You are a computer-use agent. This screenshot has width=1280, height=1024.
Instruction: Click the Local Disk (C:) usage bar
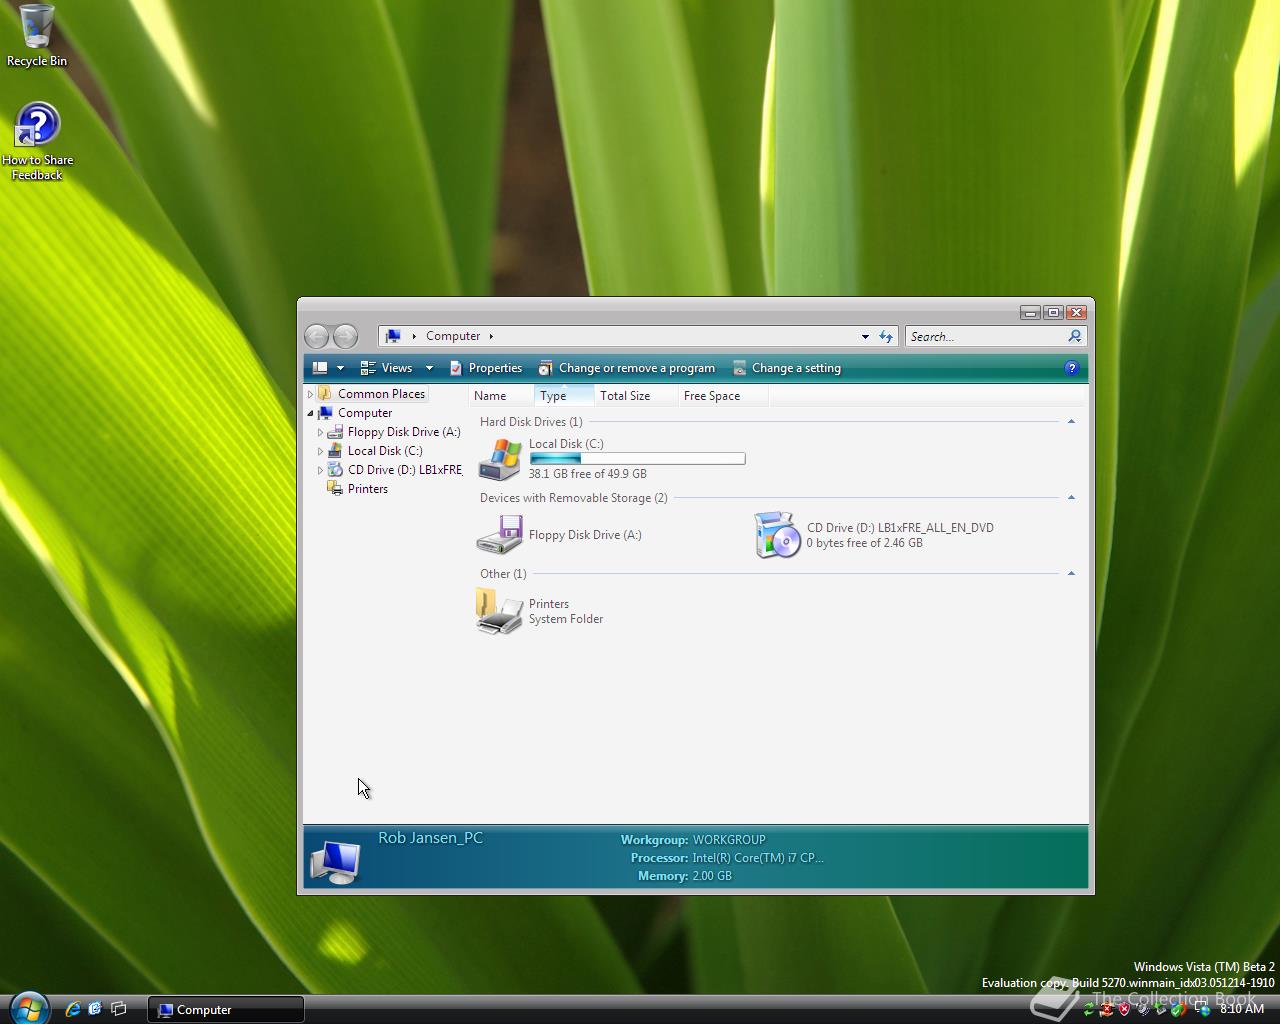click(x=637, y=459)
